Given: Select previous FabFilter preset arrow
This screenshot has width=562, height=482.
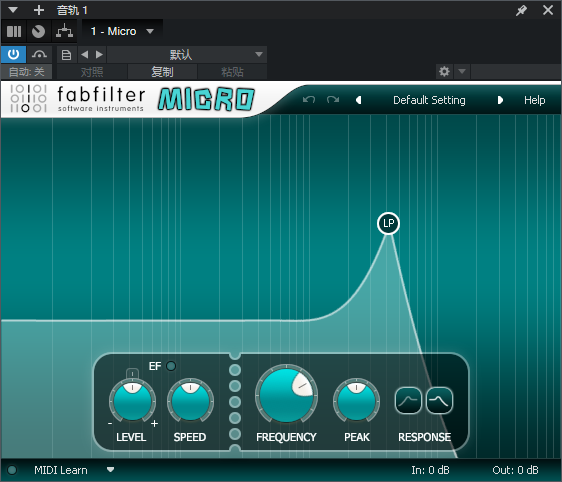Looking at the screenshot, I should (x=358, y=100).
